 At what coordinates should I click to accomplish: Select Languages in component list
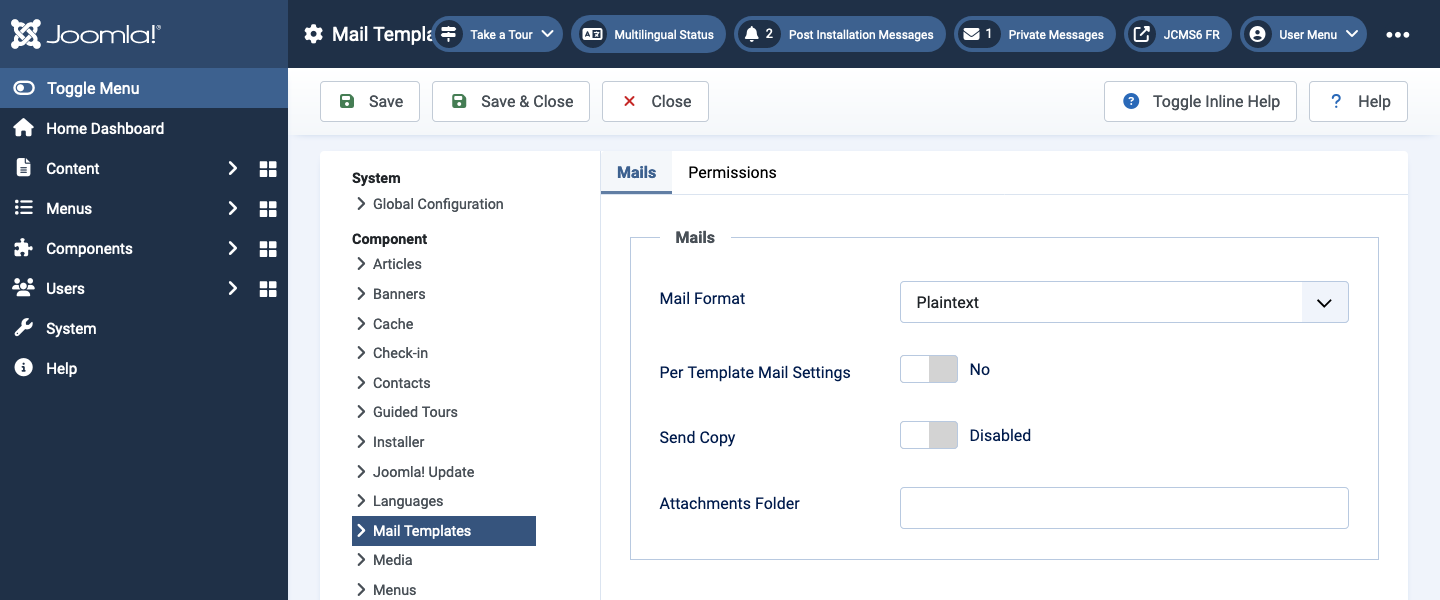click(x=408, y=501)
